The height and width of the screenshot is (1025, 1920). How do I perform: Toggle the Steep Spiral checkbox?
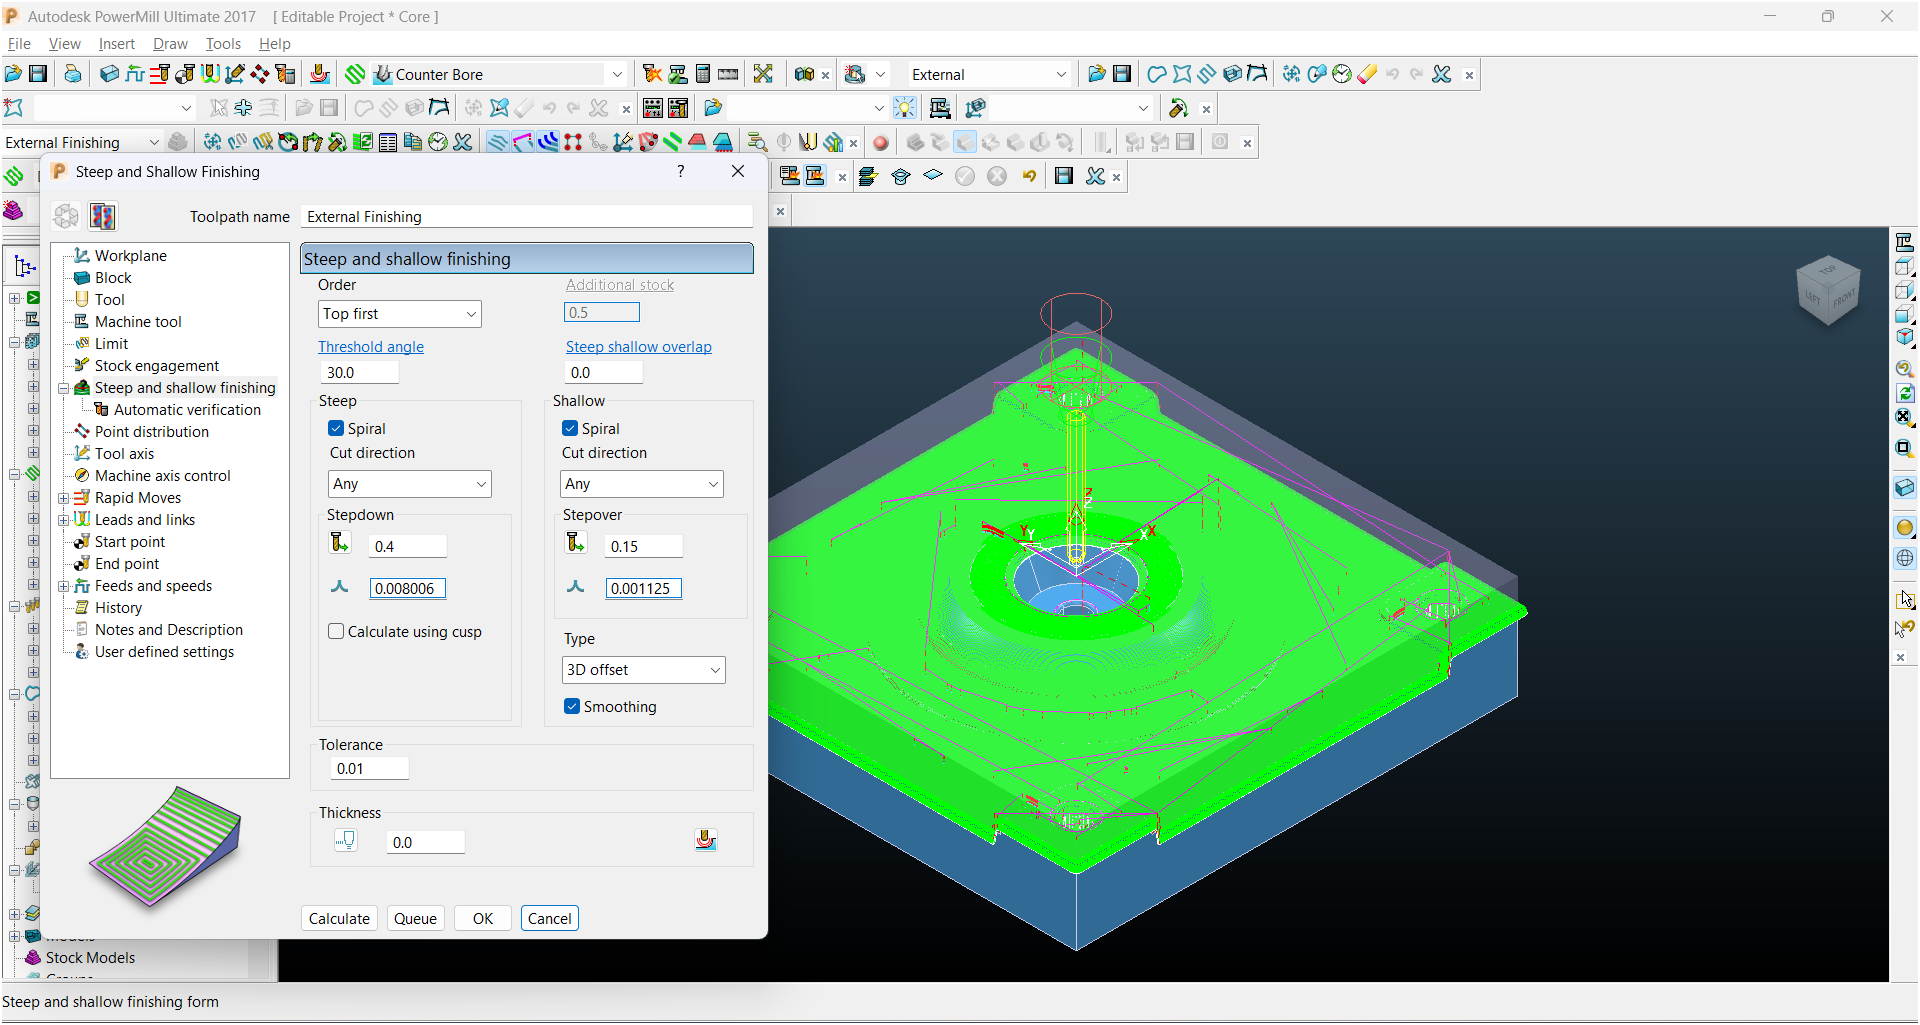[x=336, y=429]
